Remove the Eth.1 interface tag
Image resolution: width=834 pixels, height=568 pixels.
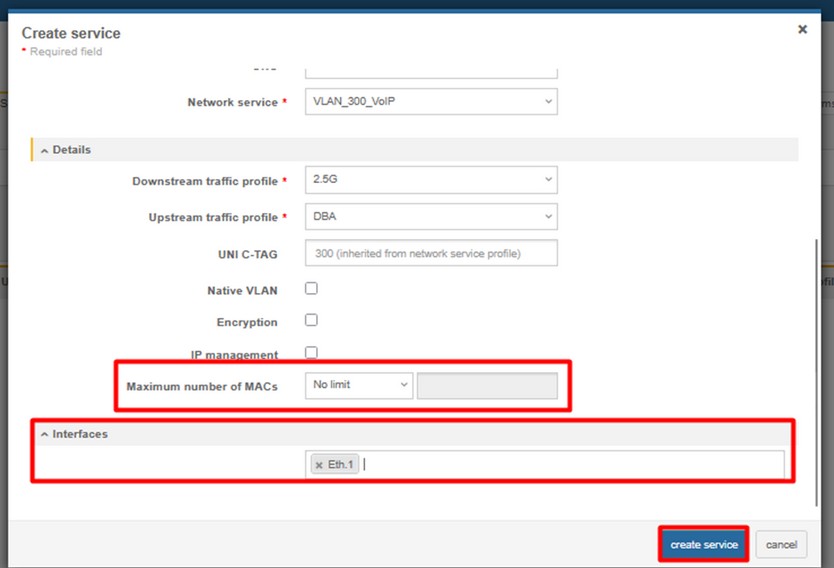pyautogui.click(x=319, y=465)
